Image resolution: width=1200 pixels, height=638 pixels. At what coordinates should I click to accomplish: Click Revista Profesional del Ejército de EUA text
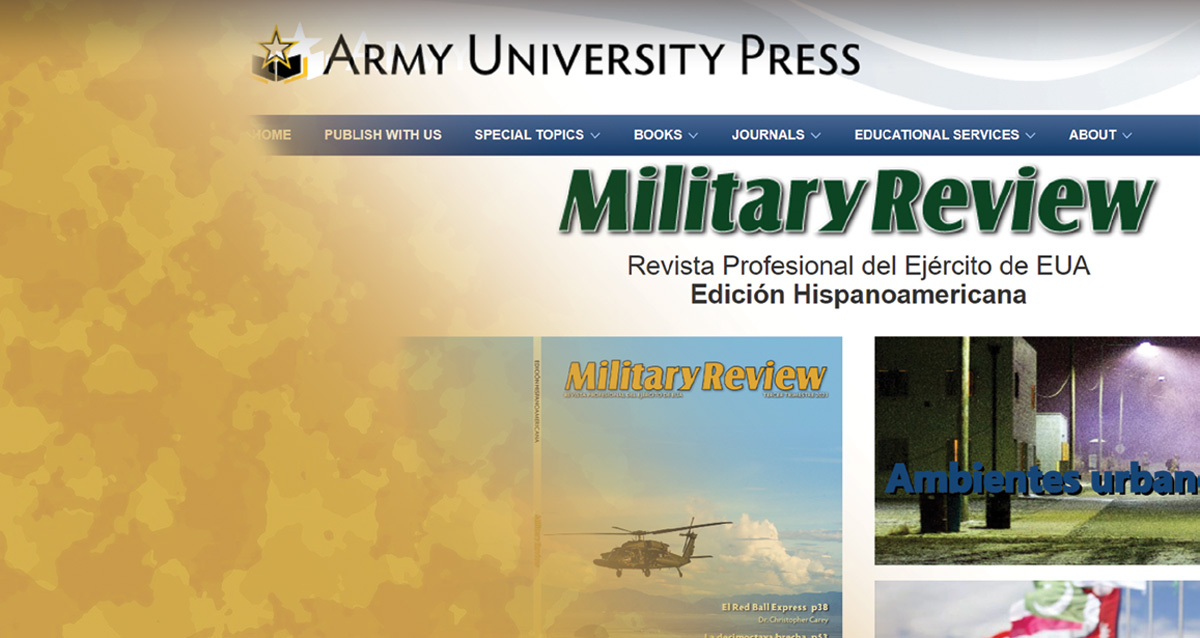[x=858, y=267]
